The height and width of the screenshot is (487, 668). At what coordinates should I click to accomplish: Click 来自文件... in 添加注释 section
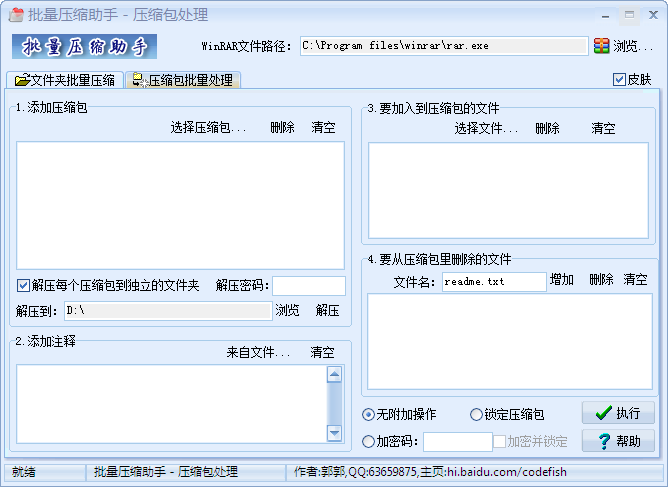258,352
